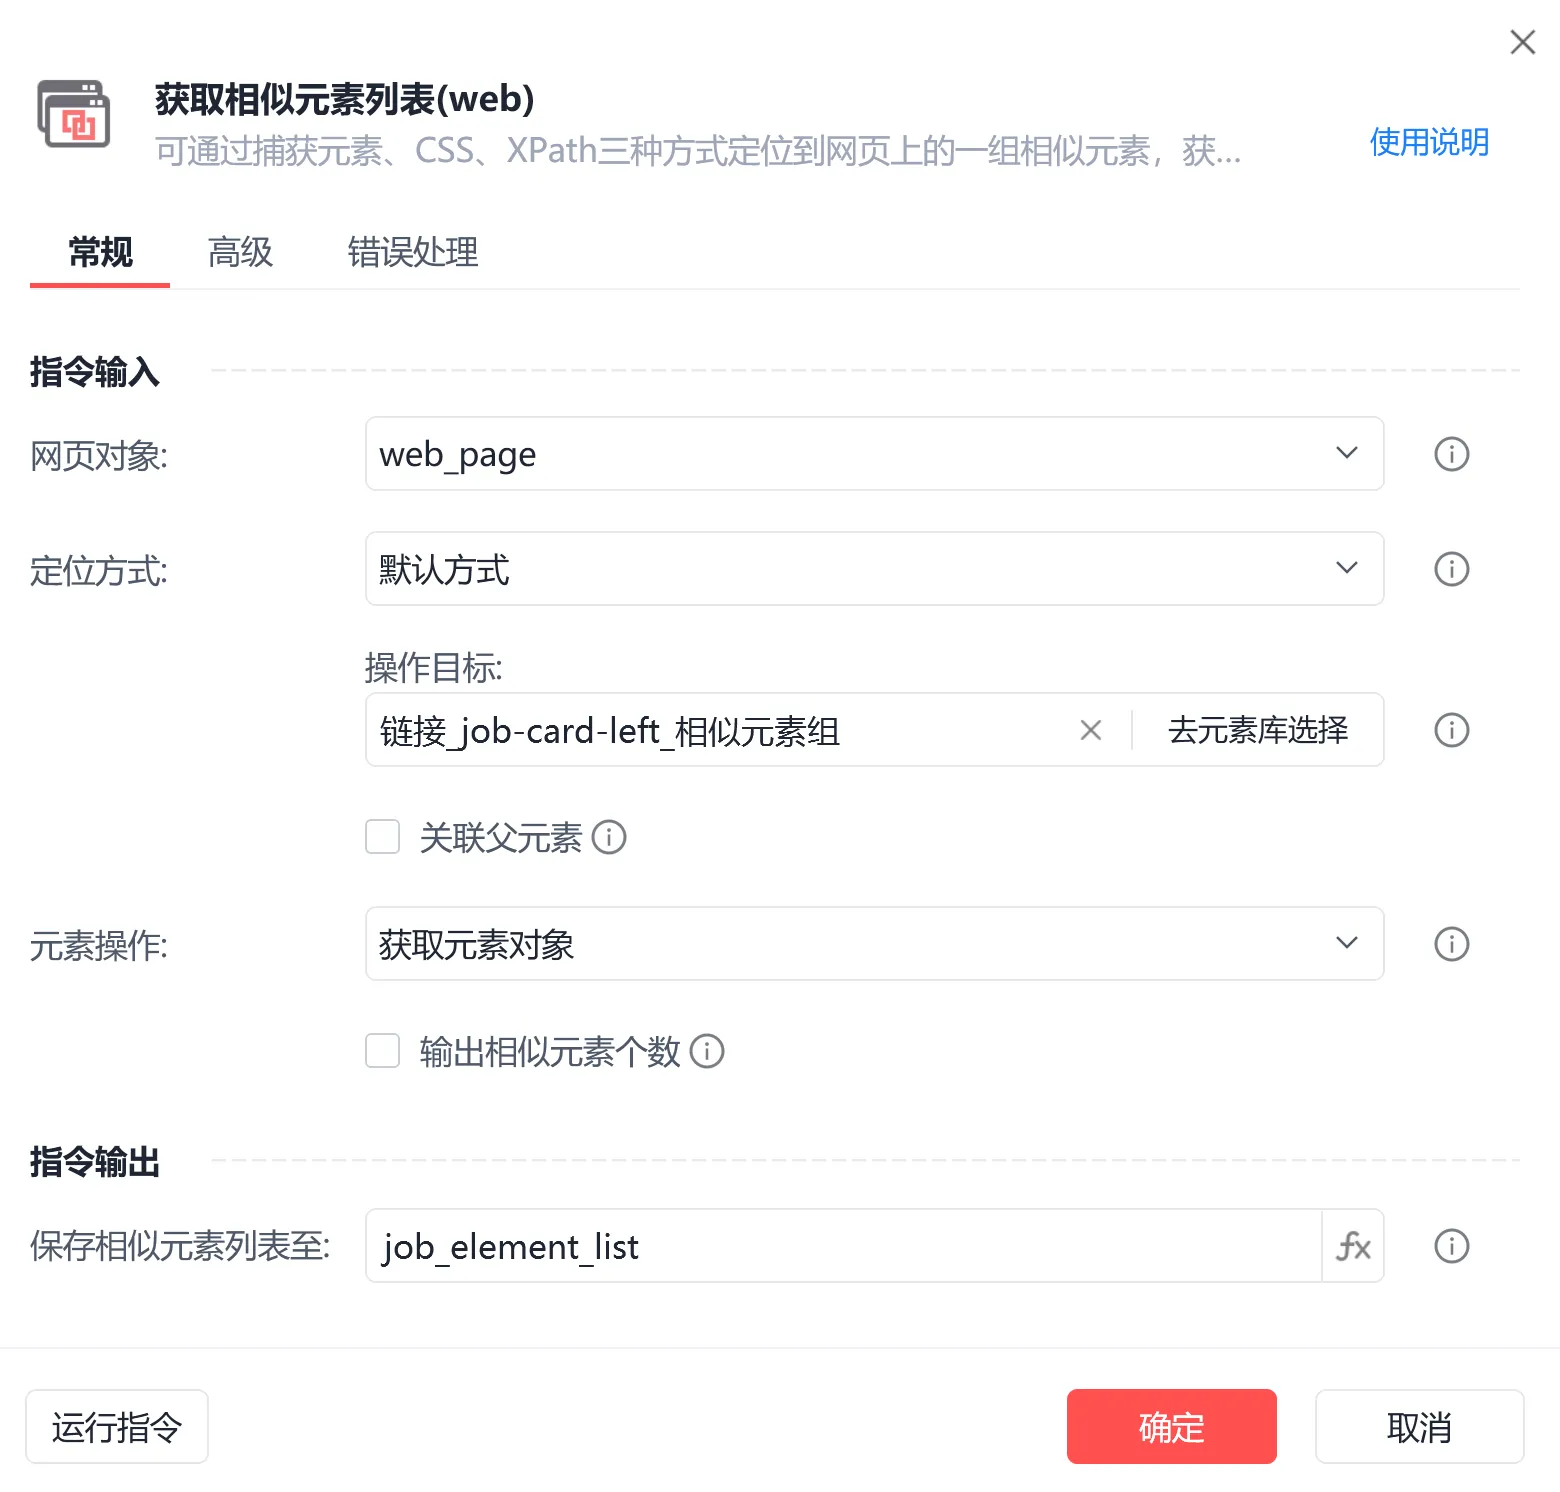This screenshot has width=1560, height=1492.
Task: Click the info icon beside 定位方式 field
Action: [x=1451, y=569]
